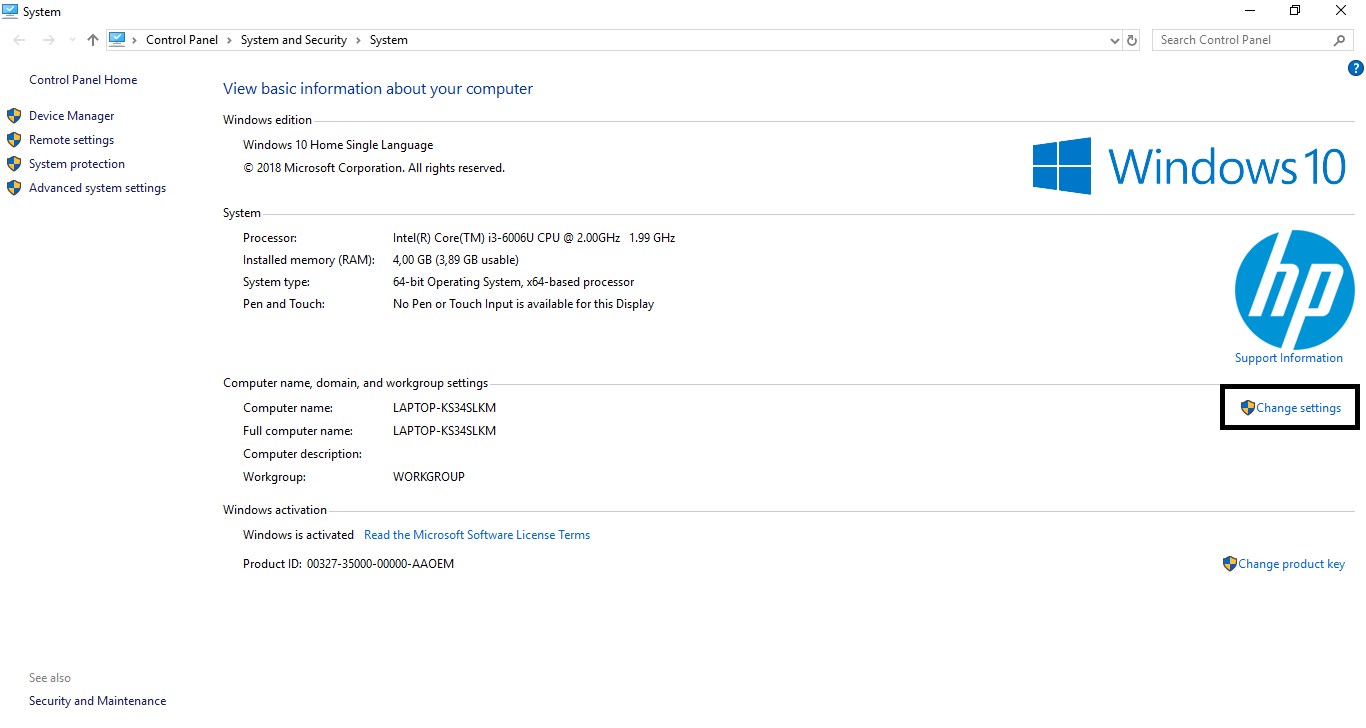Screen dimensions: 1366x728
Task: Click the shield icon beside Advanced system settings
Action: point(14,188)
